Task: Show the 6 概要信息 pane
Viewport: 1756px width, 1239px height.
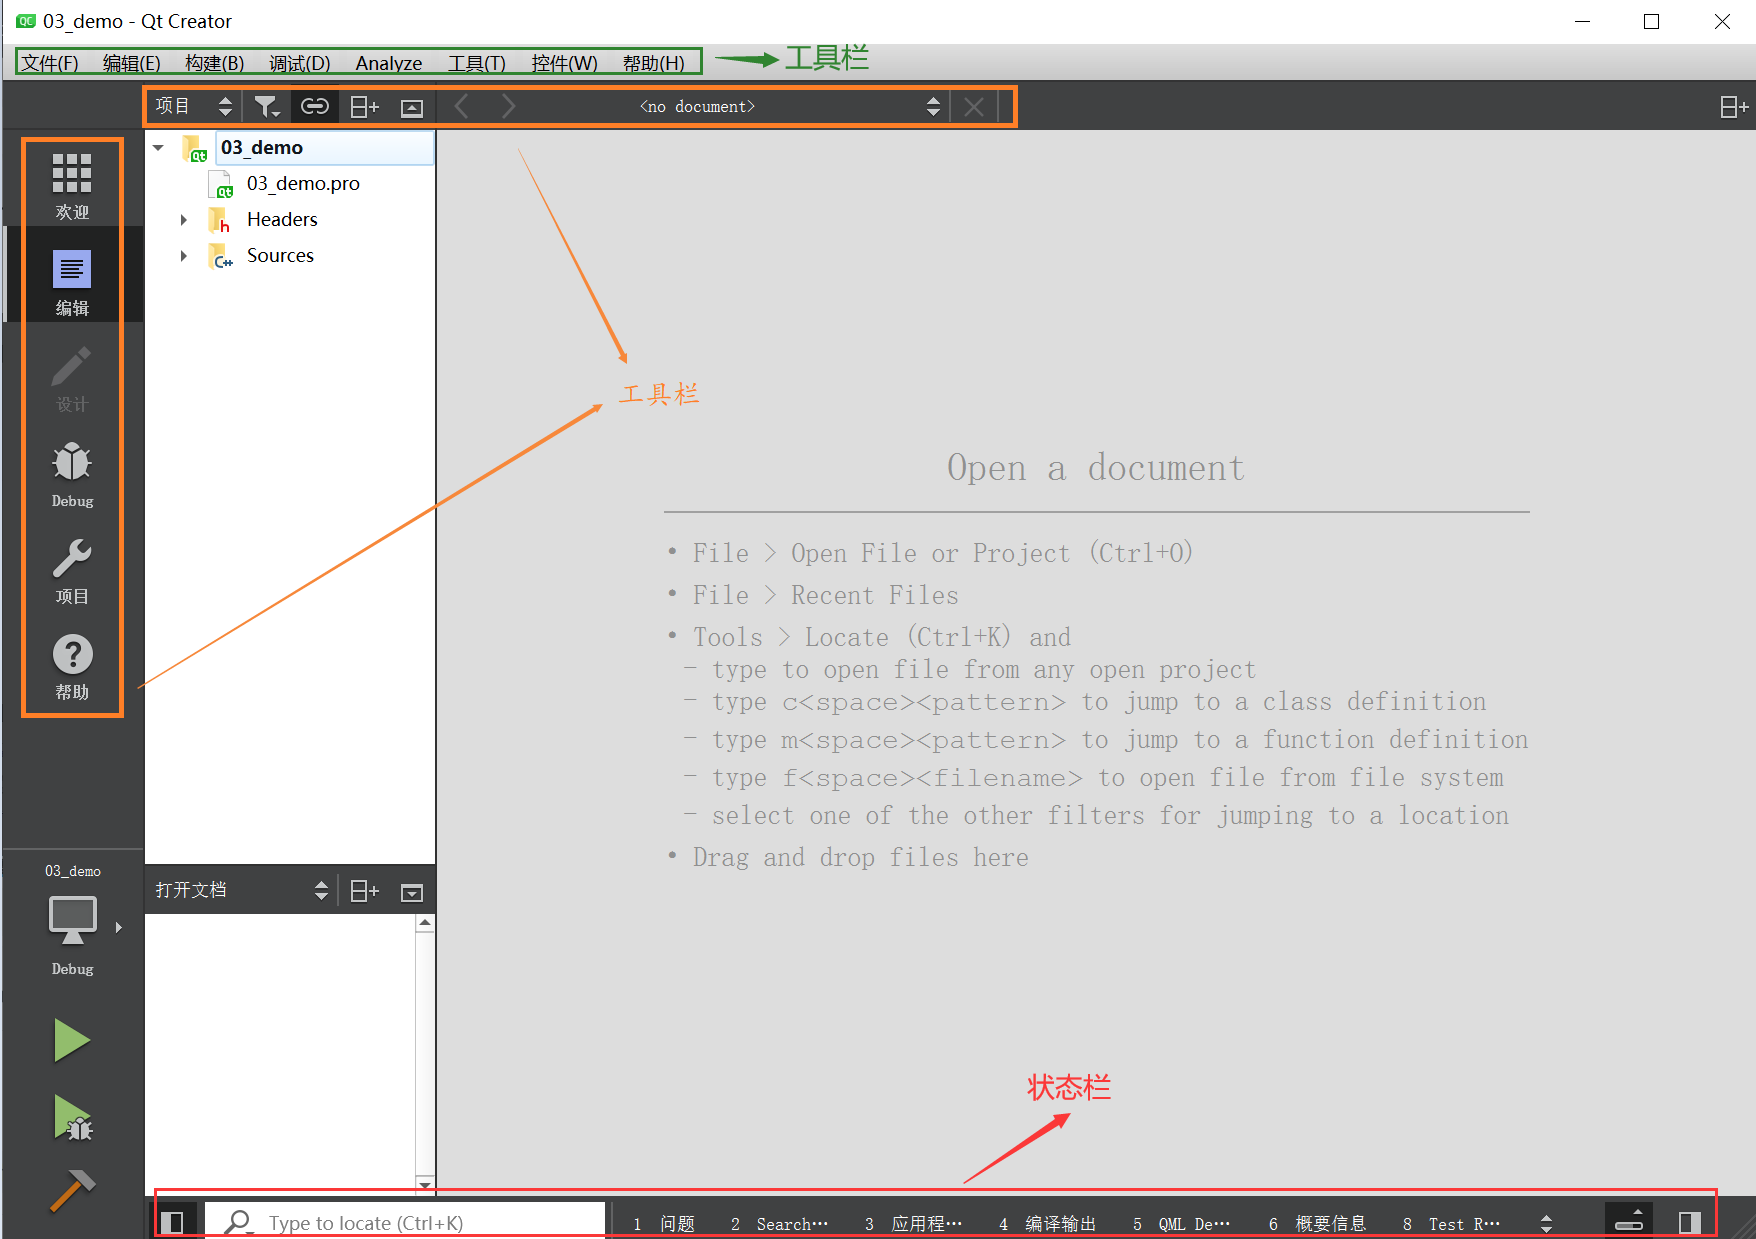Action: point(1318,1223)
